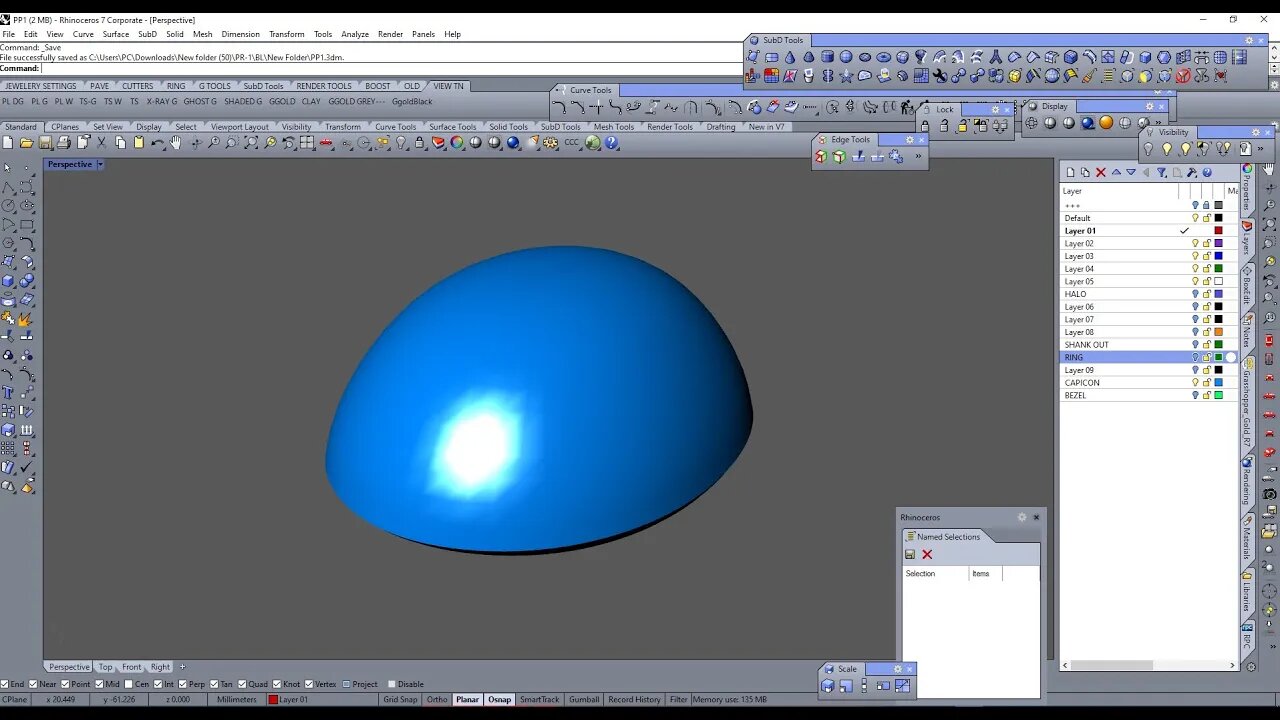1280x720 pixels.
Task: Switch to Wireframe display mode icon
Action: tap(1031, 123)
